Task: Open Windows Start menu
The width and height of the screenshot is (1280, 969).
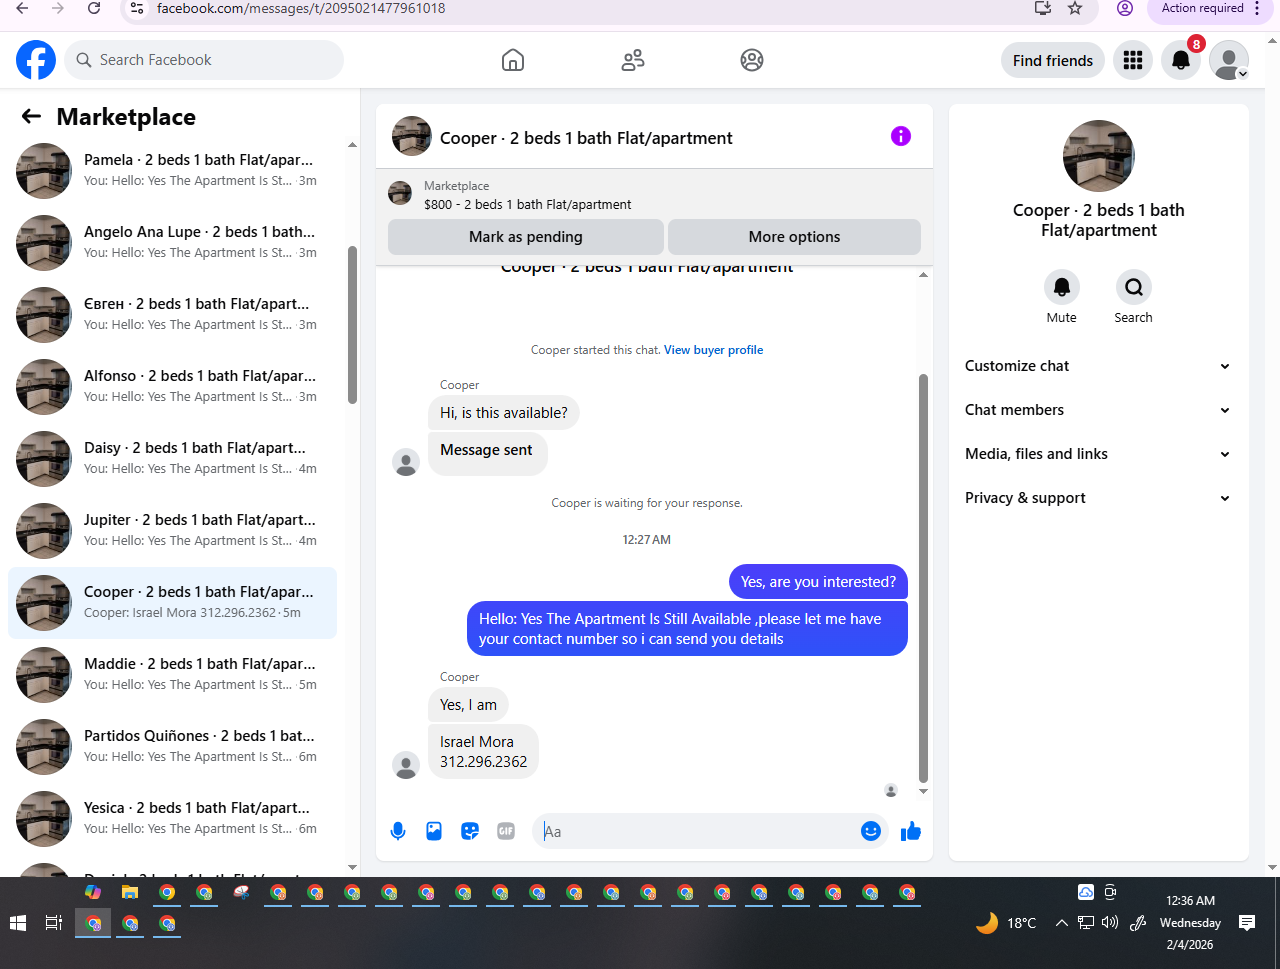Action: (17, 923)
